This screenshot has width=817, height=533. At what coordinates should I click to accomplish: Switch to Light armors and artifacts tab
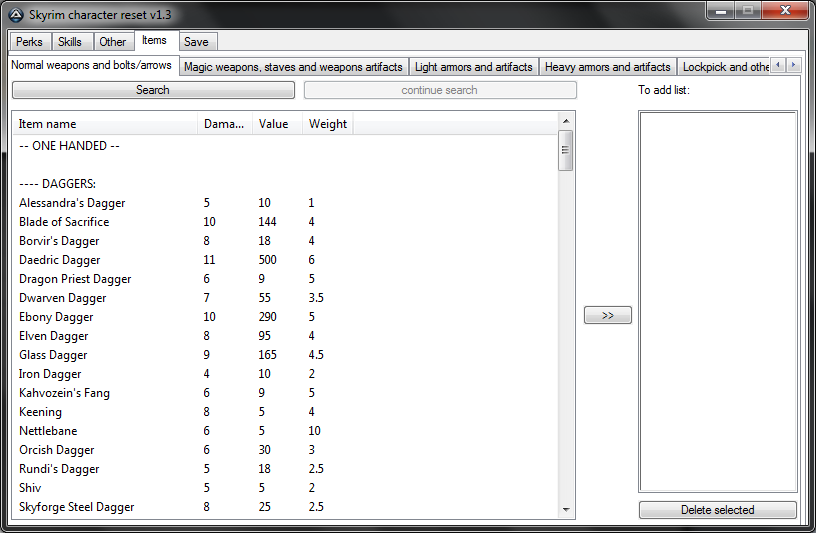click(x=474, y=67)
